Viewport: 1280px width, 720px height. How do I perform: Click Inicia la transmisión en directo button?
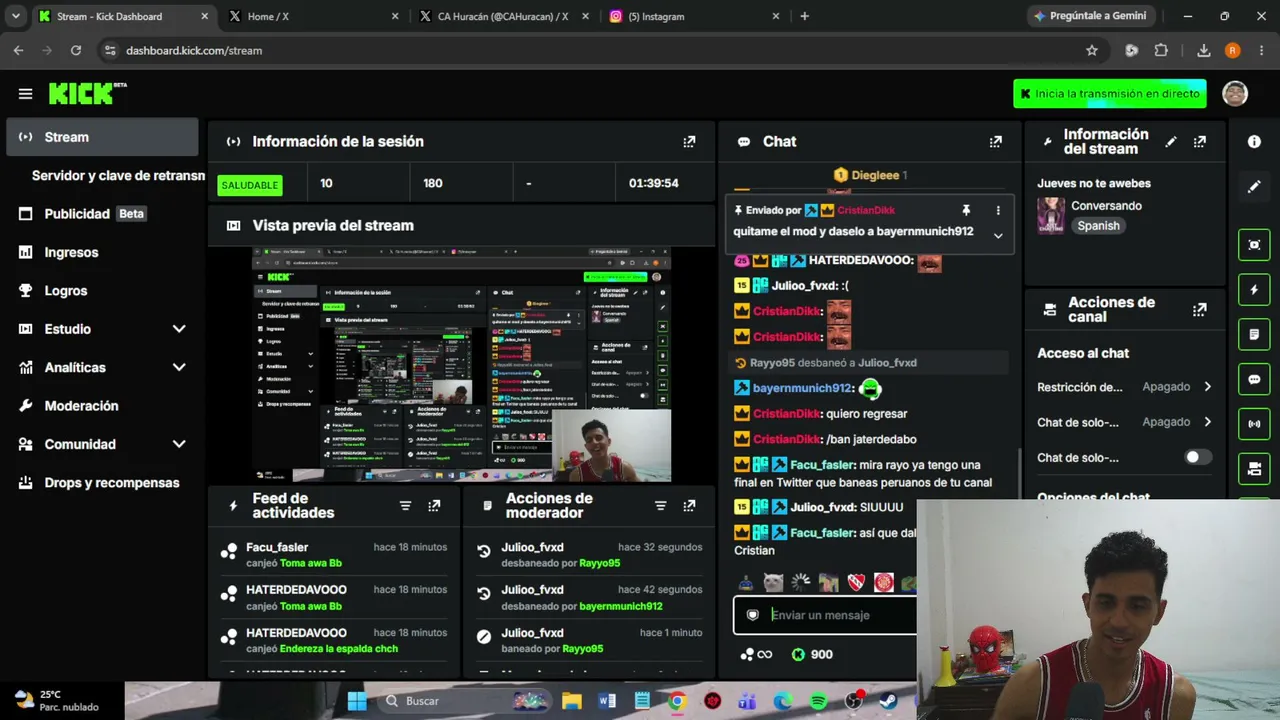(x=1110, y=94)
